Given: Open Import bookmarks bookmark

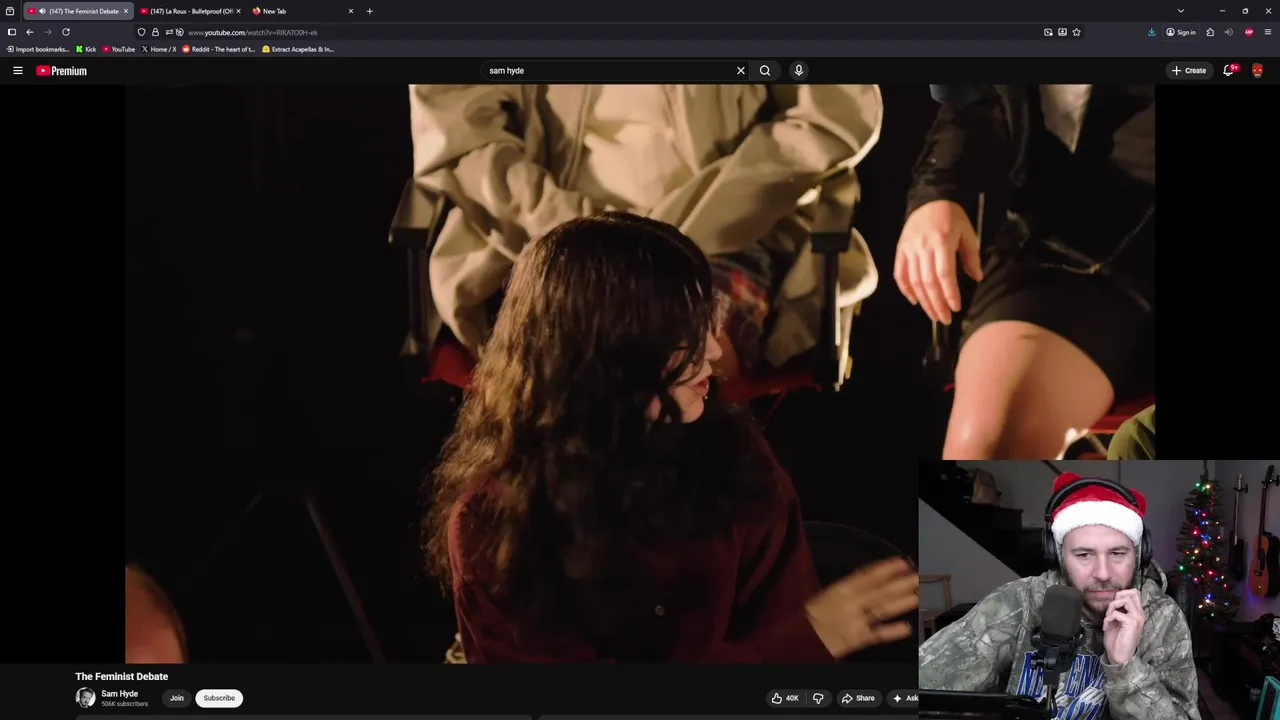Looking at the screenshot, I should pos(38,49).
